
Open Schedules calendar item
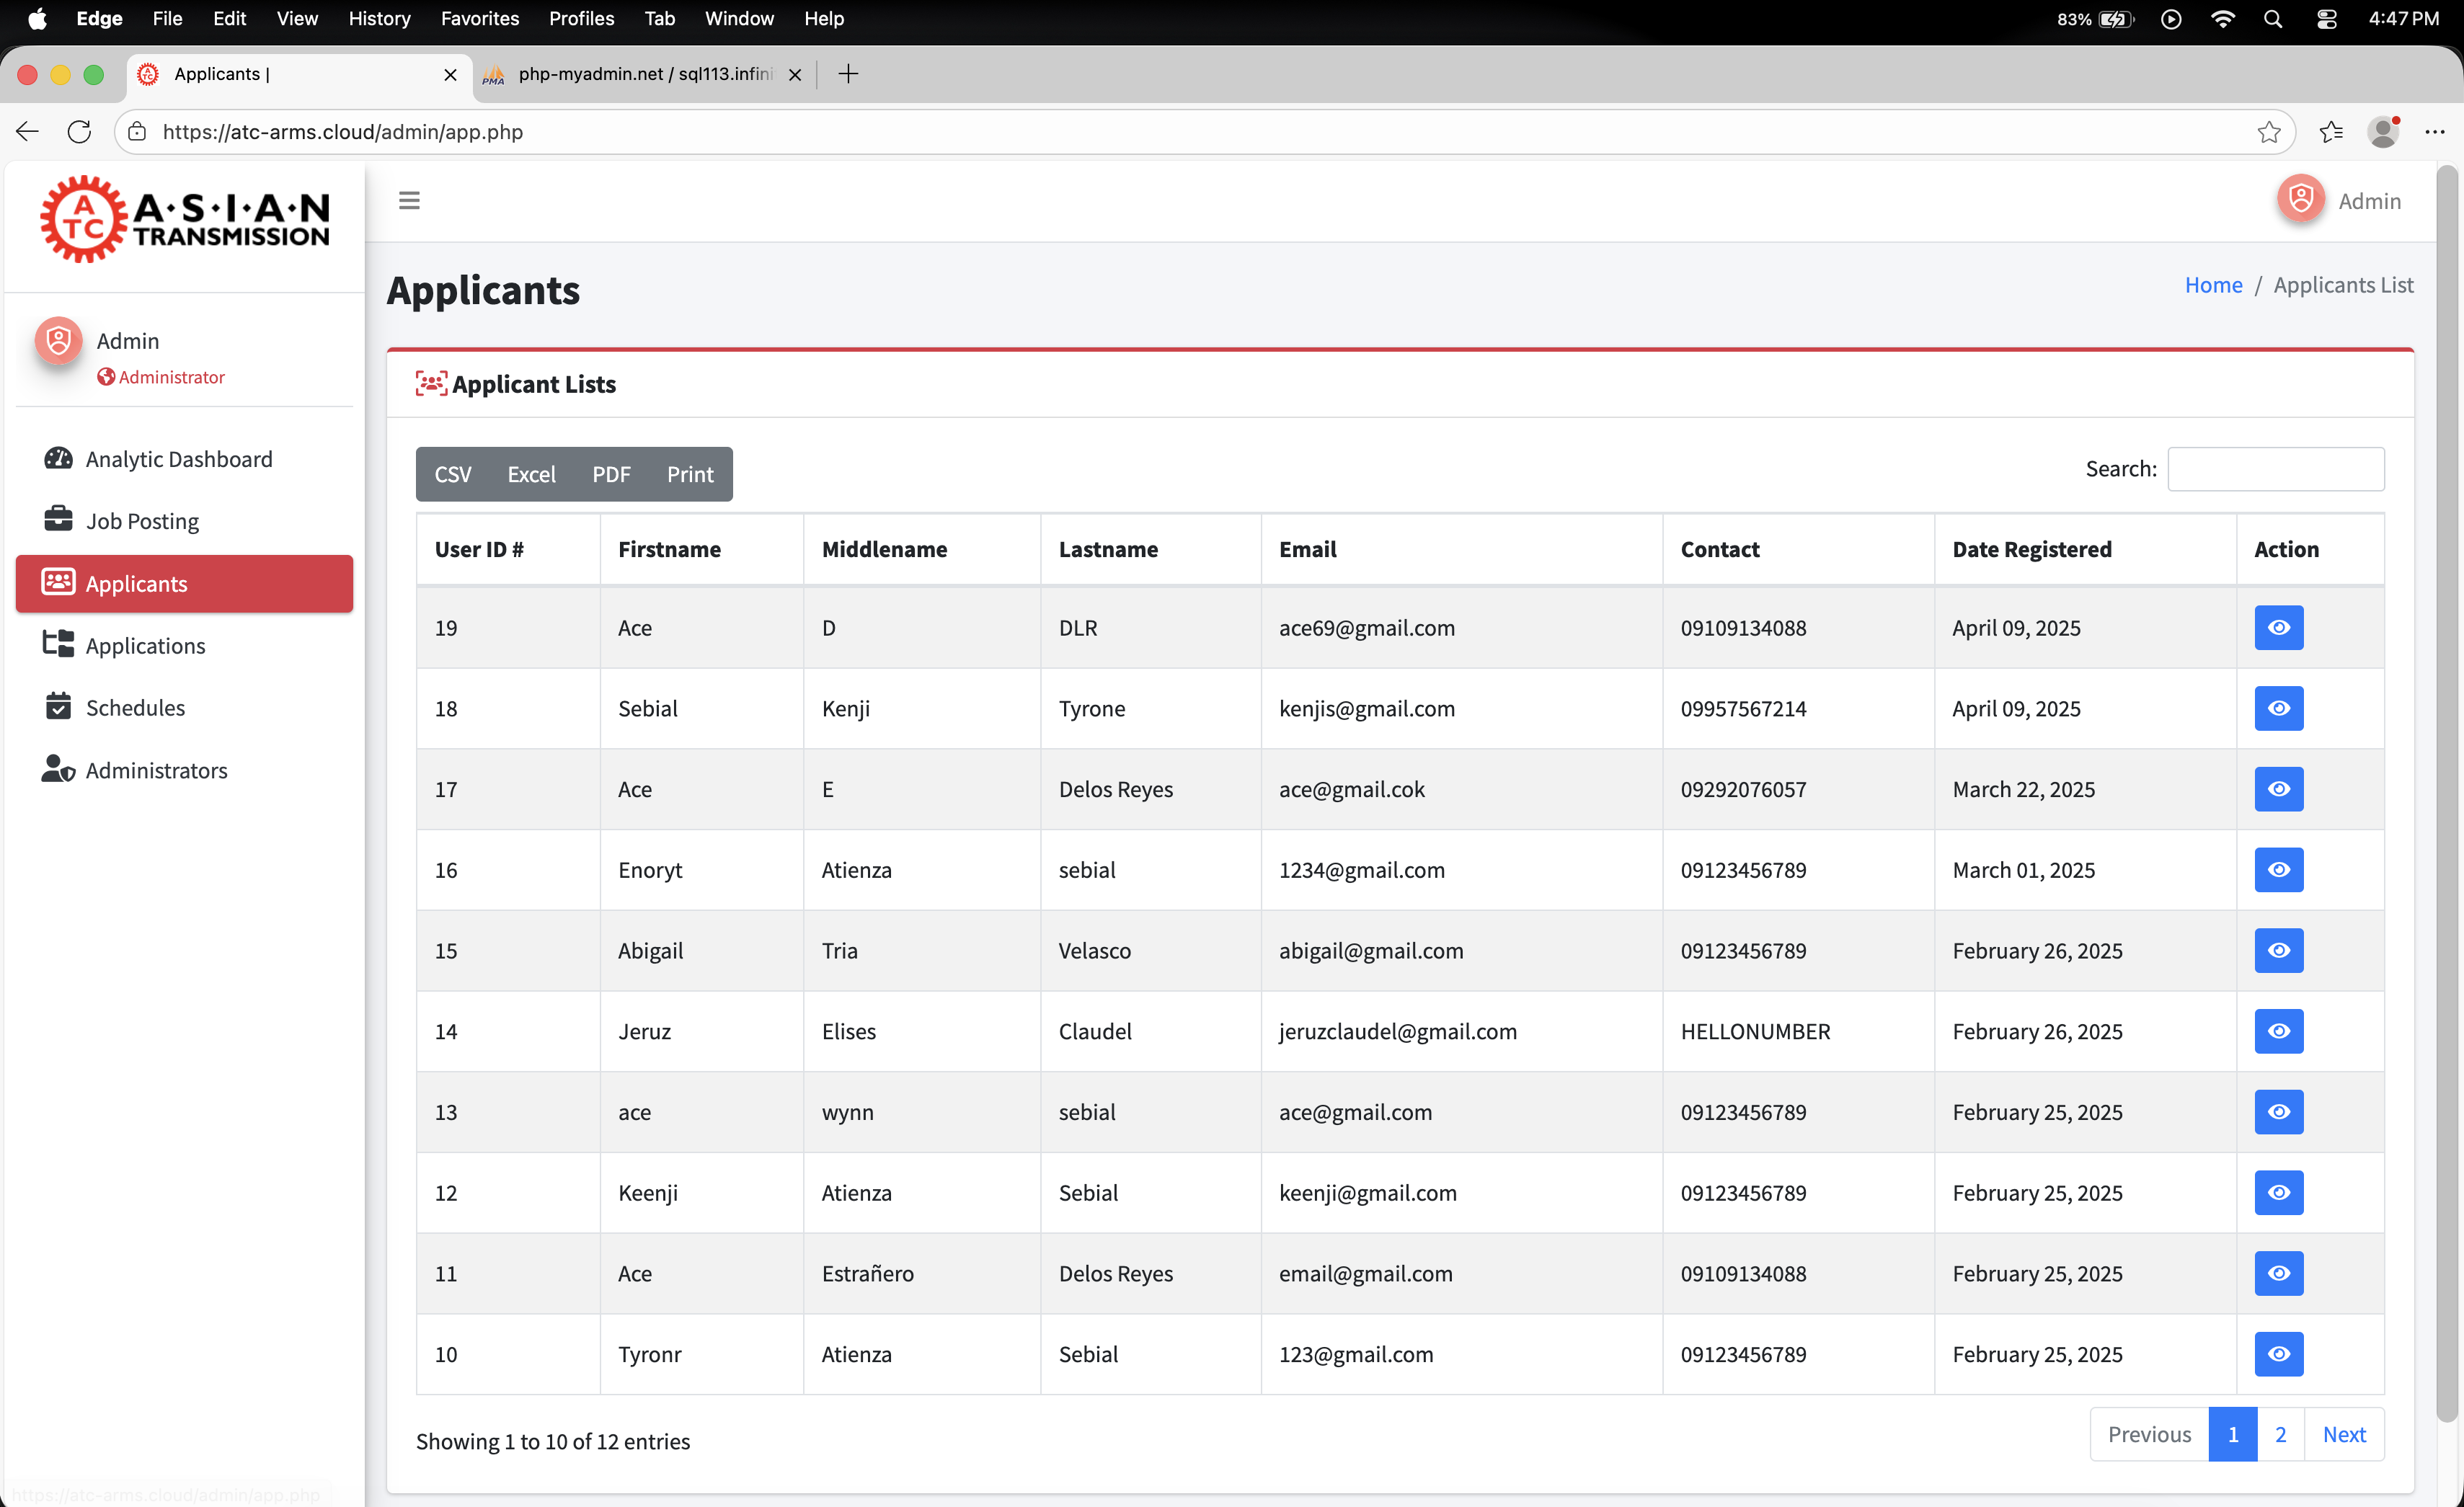click(x=135, y=708)
